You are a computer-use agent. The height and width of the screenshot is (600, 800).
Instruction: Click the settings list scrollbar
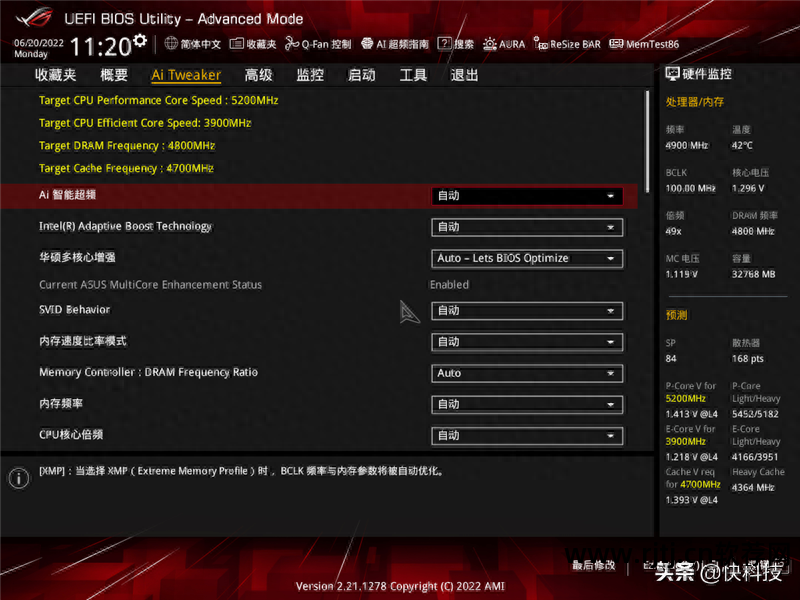pyautogui.click(x=647, y=141)
